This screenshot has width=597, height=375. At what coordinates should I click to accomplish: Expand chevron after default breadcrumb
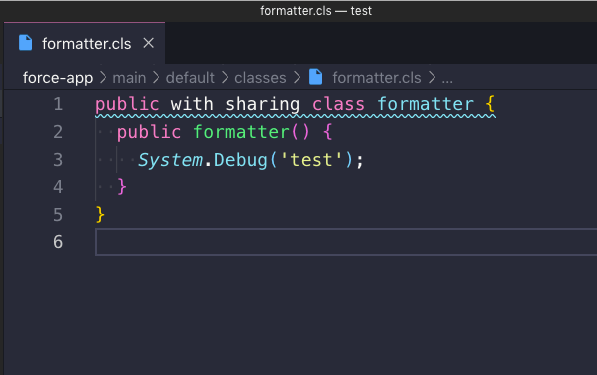coord(225,78)
